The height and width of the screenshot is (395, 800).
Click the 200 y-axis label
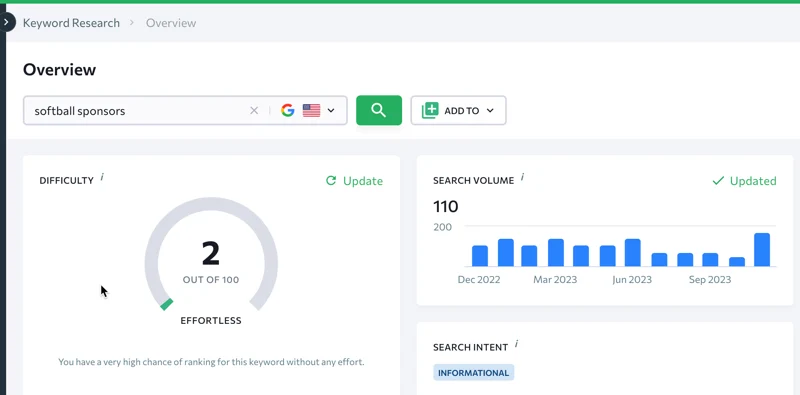click(x=442, y=227)
